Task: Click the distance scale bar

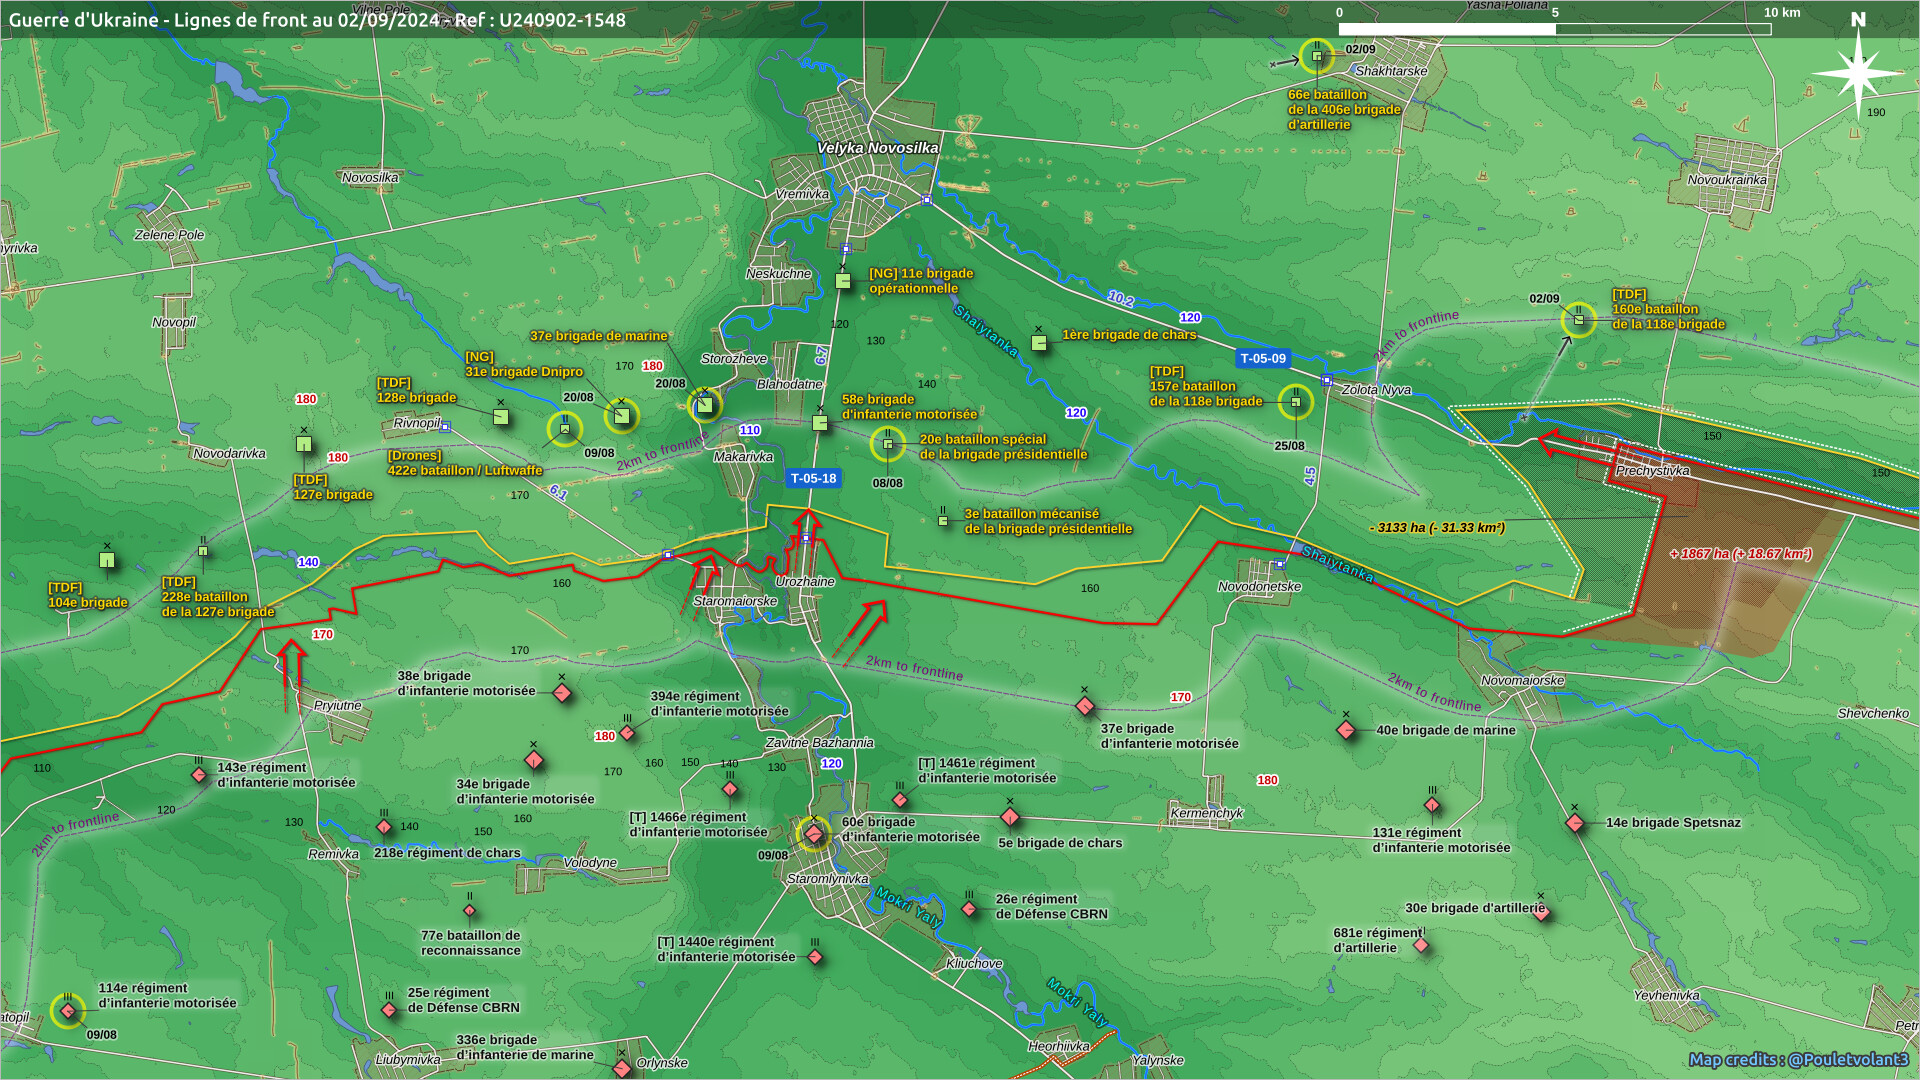Action: click(x=1553, y=29)
